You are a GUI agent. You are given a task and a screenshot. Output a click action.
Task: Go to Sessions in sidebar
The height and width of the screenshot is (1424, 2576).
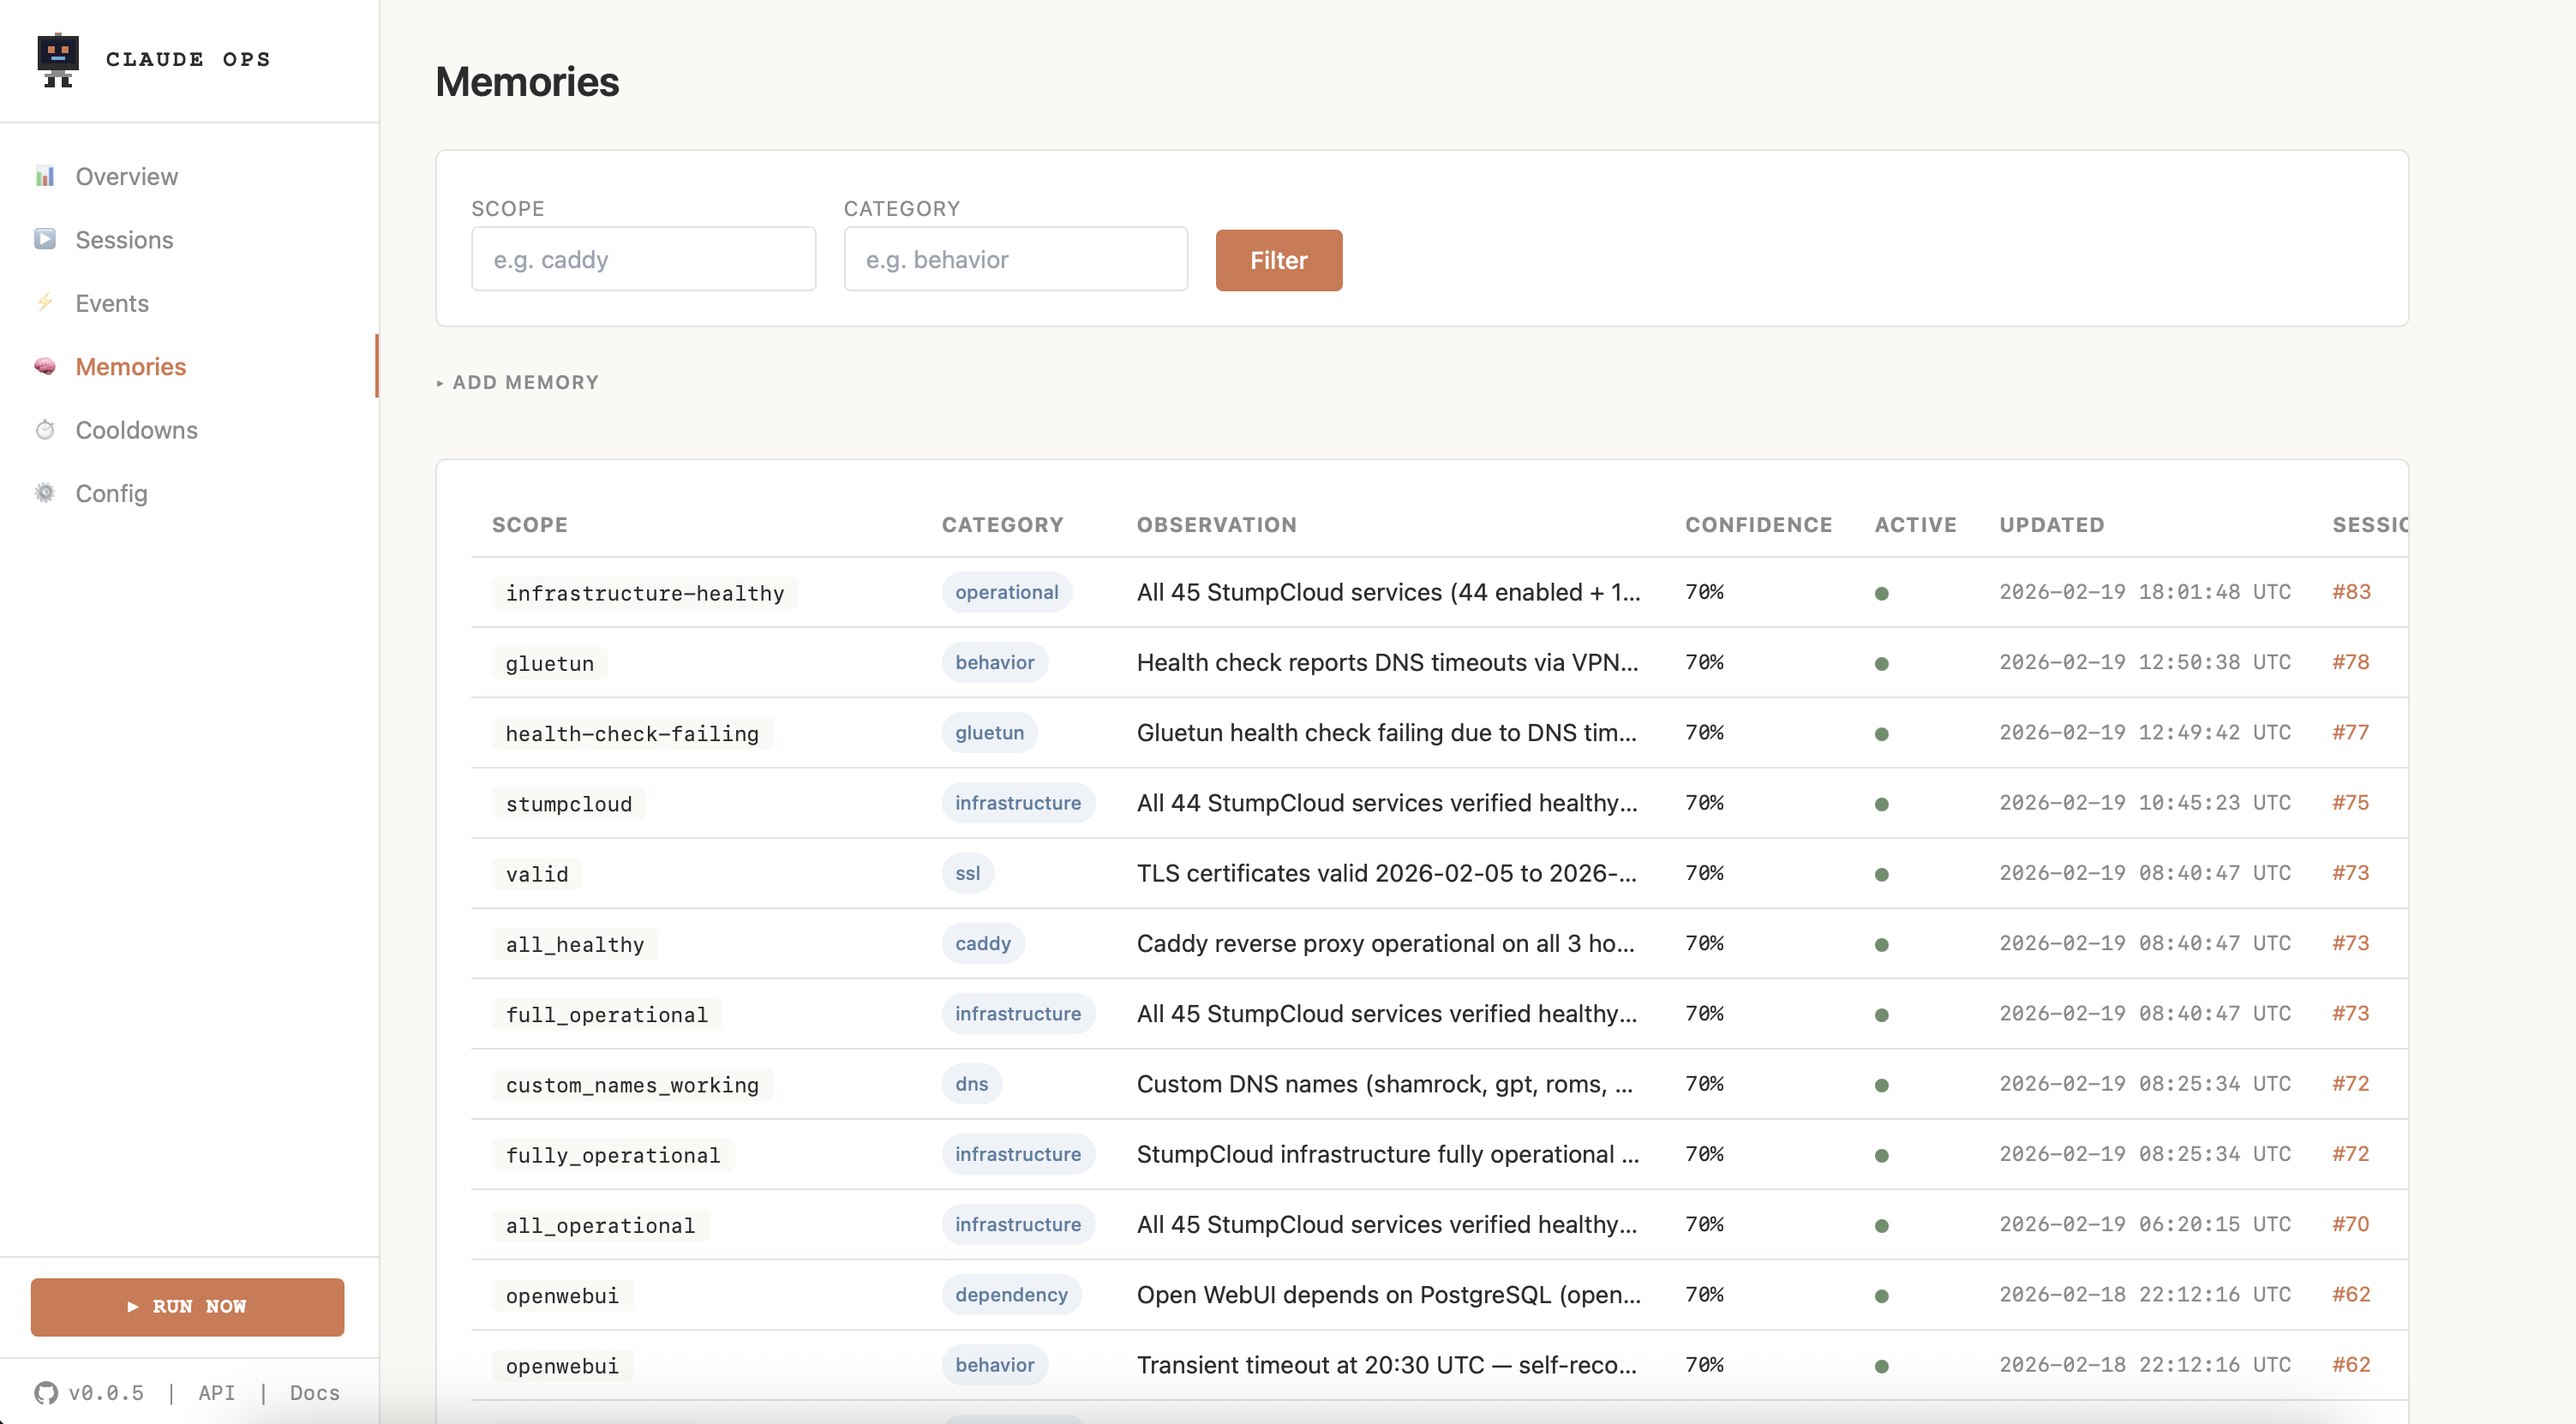click(x=124, y=239)
